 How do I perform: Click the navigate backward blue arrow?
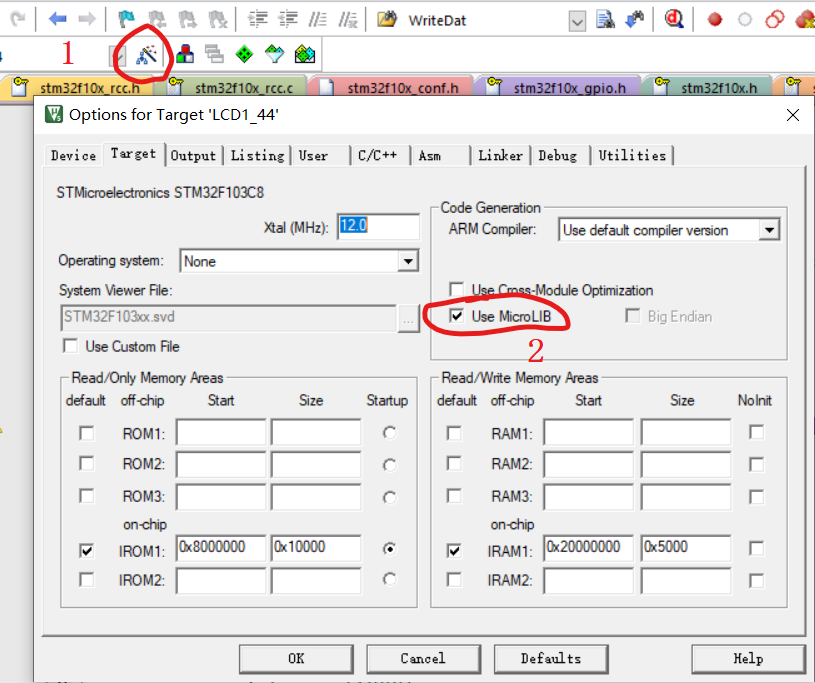click(x=57, y=20)
